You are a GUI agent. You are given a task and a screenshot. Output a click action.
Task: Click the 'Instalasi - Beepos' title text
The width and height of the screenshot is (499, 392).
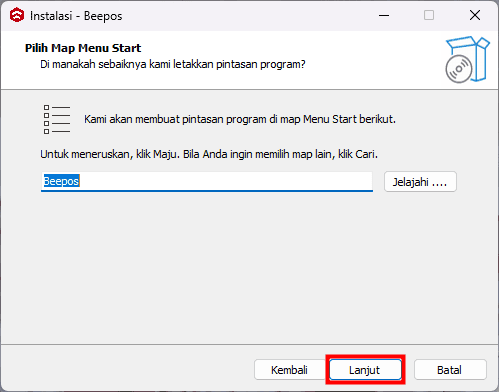(76, 16)
